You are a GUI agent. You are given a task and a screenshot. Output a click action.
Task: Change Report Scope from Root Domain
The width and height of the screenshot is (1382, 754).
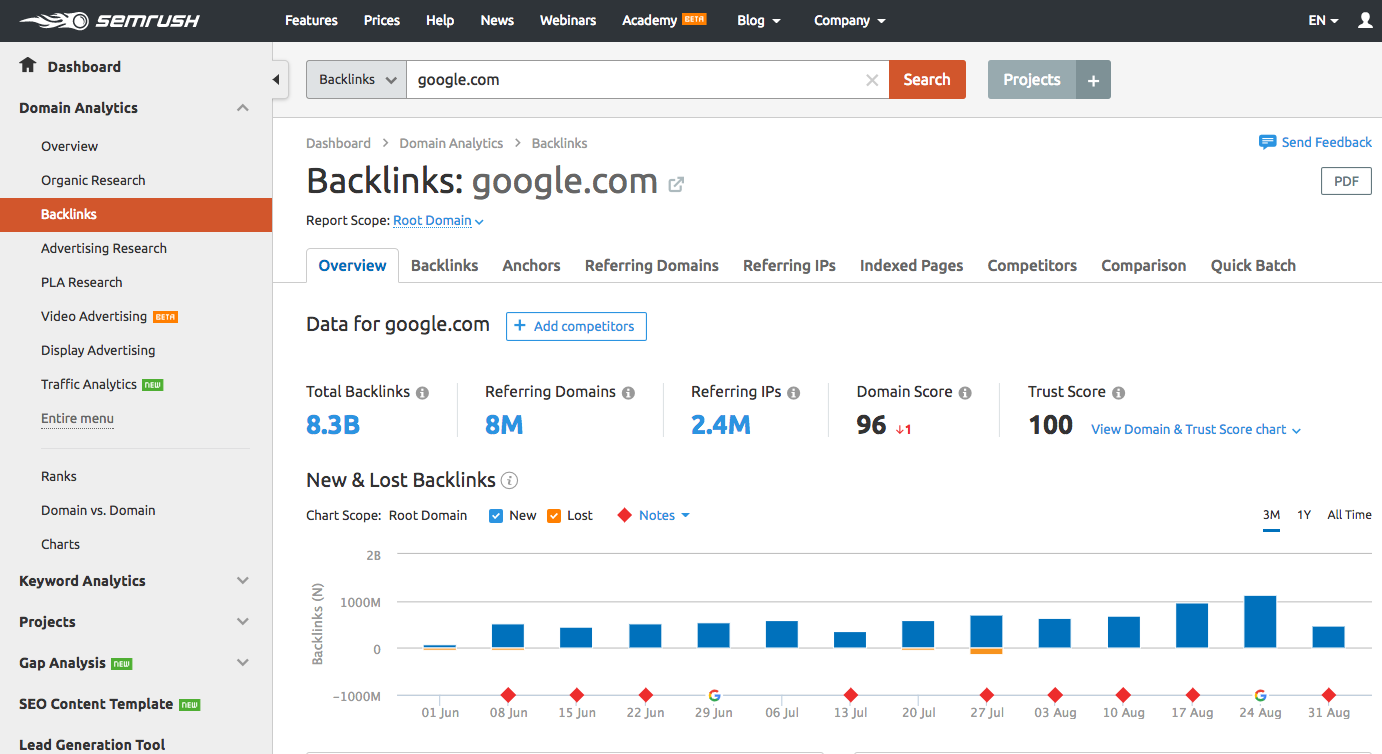(438, 221)
